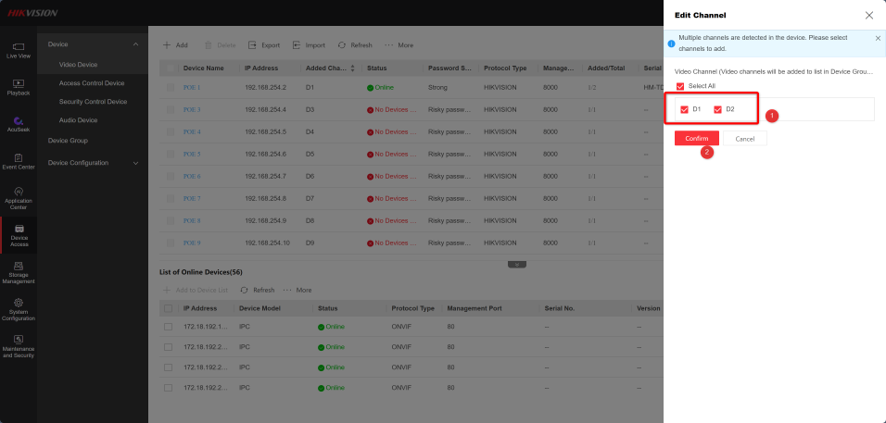Open Live View from the sidebar
886x423 pixels.
pyautogui.click(x=18, y=50)
